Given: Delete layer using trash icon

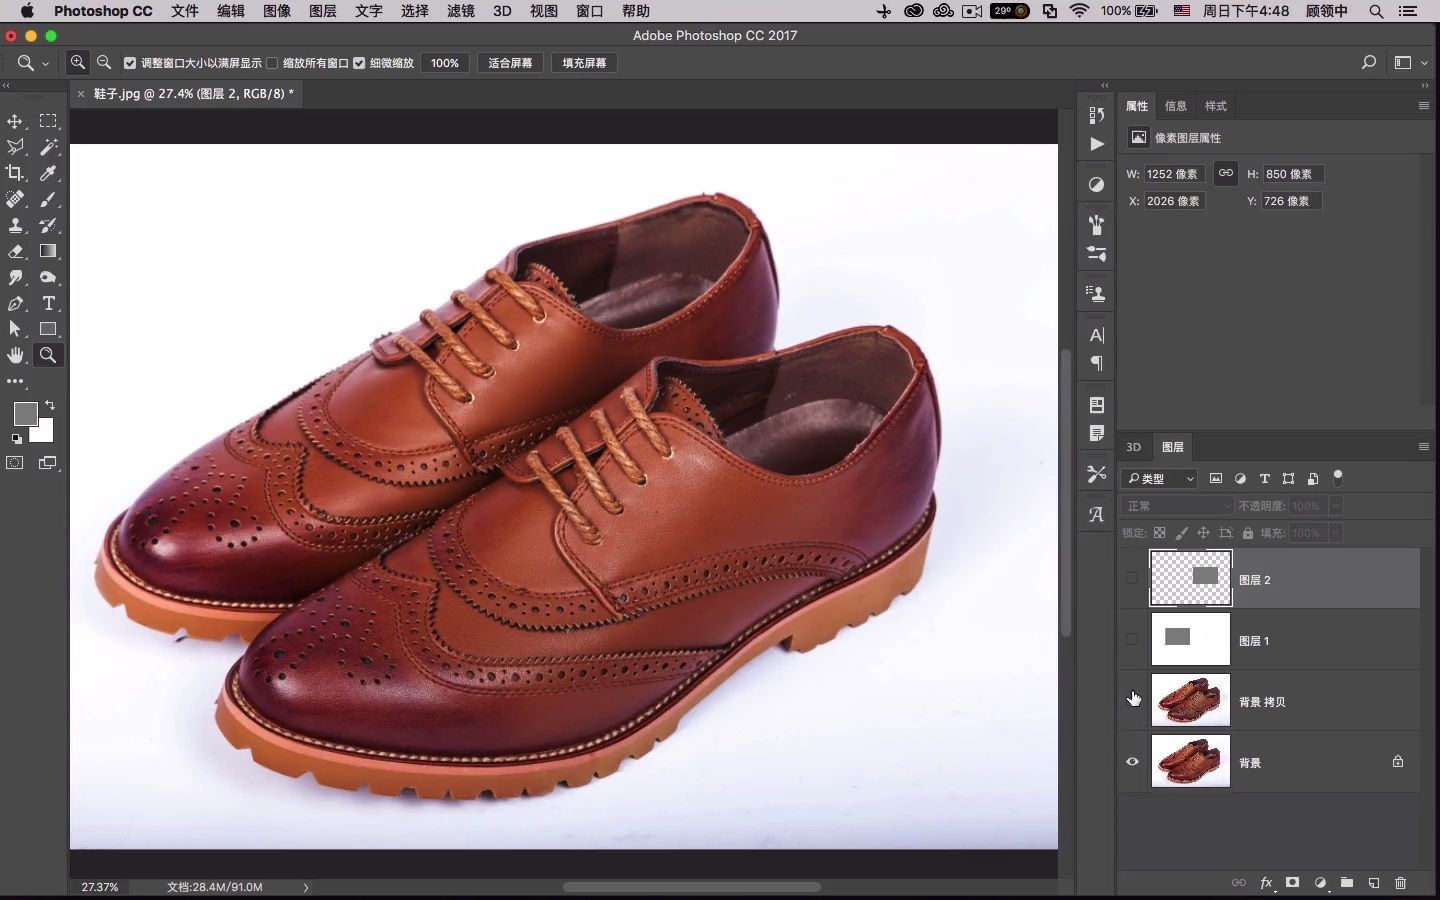Looking at the screenshot, I should [1400, 883].
